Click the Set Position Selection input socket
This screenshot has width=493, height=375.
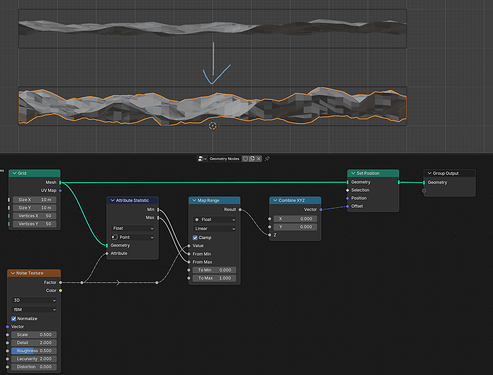[x=348, y=190]
